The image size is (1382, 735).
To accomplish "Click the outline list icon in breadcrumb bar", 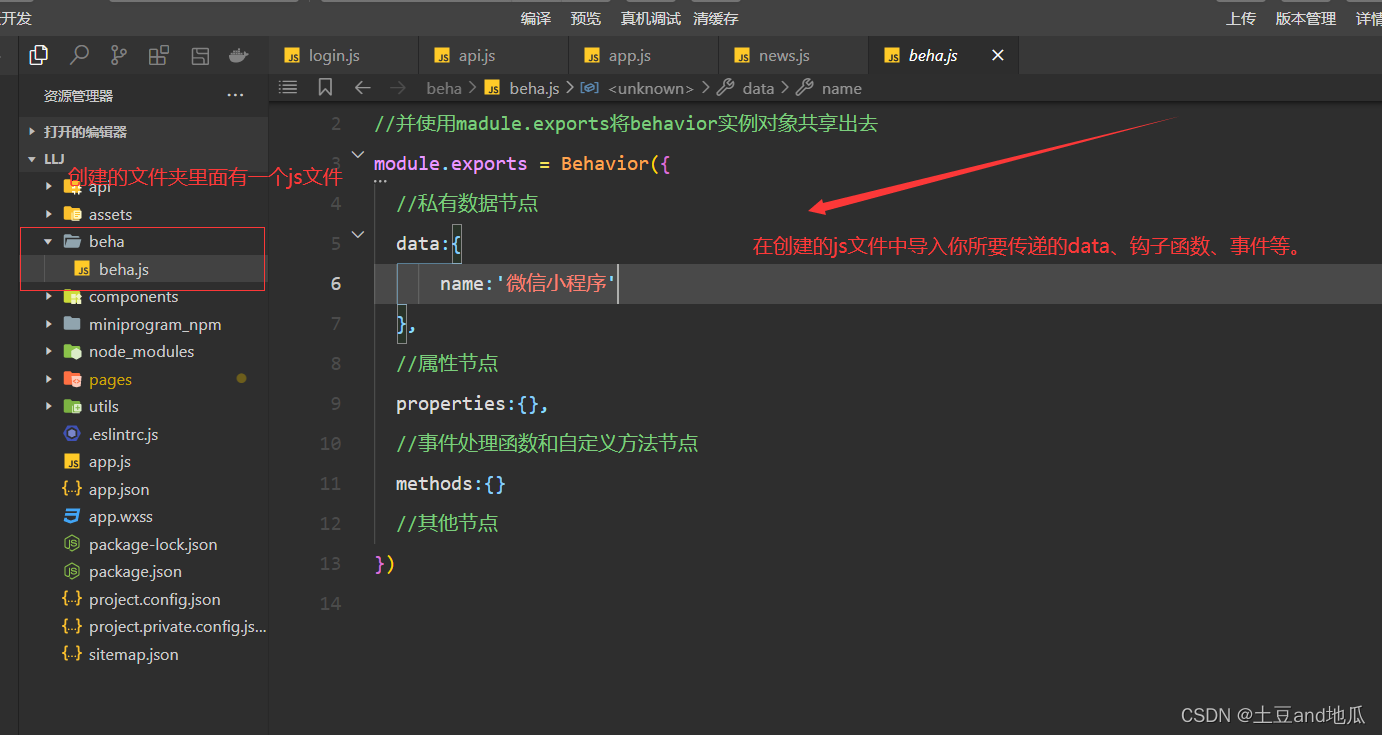I will click(x=288, y=87).
